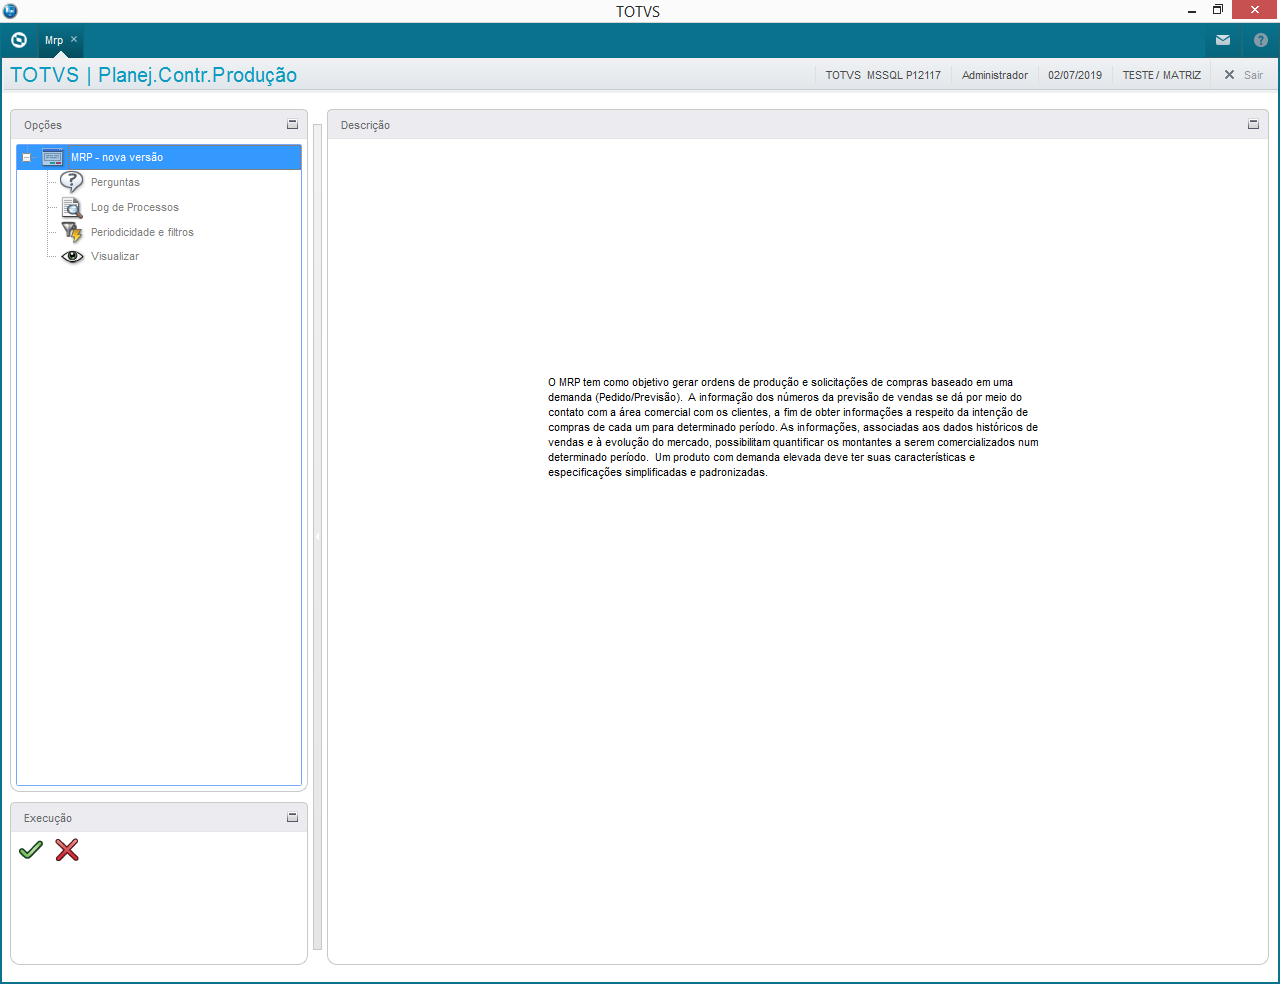
Task: Click the Periodicidade e filtros funnel icon
Action: point(72,232)
